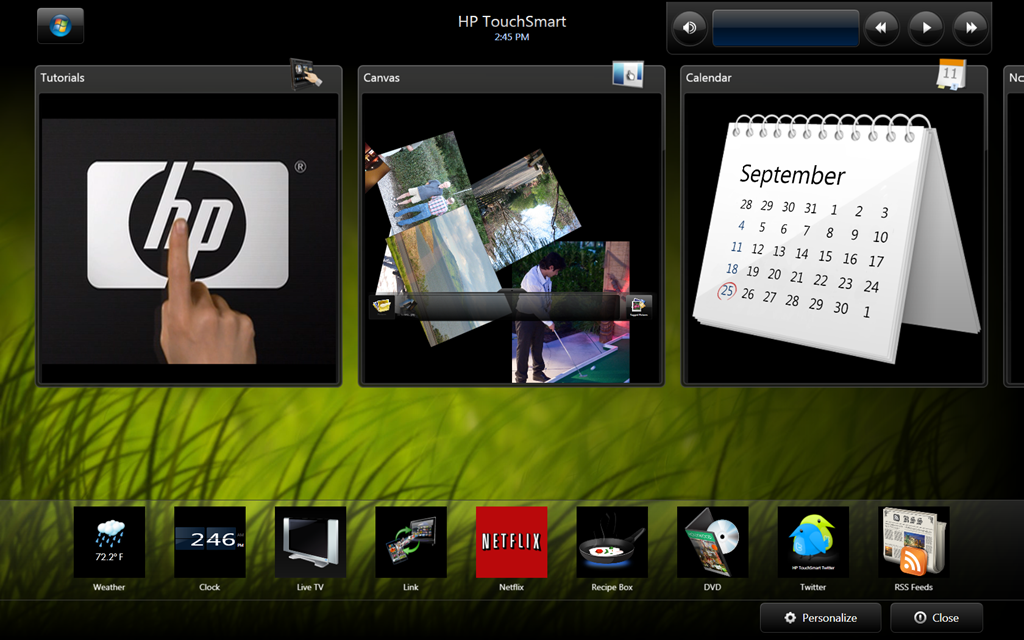Click the media track display bar

click(x=785, y=28)
